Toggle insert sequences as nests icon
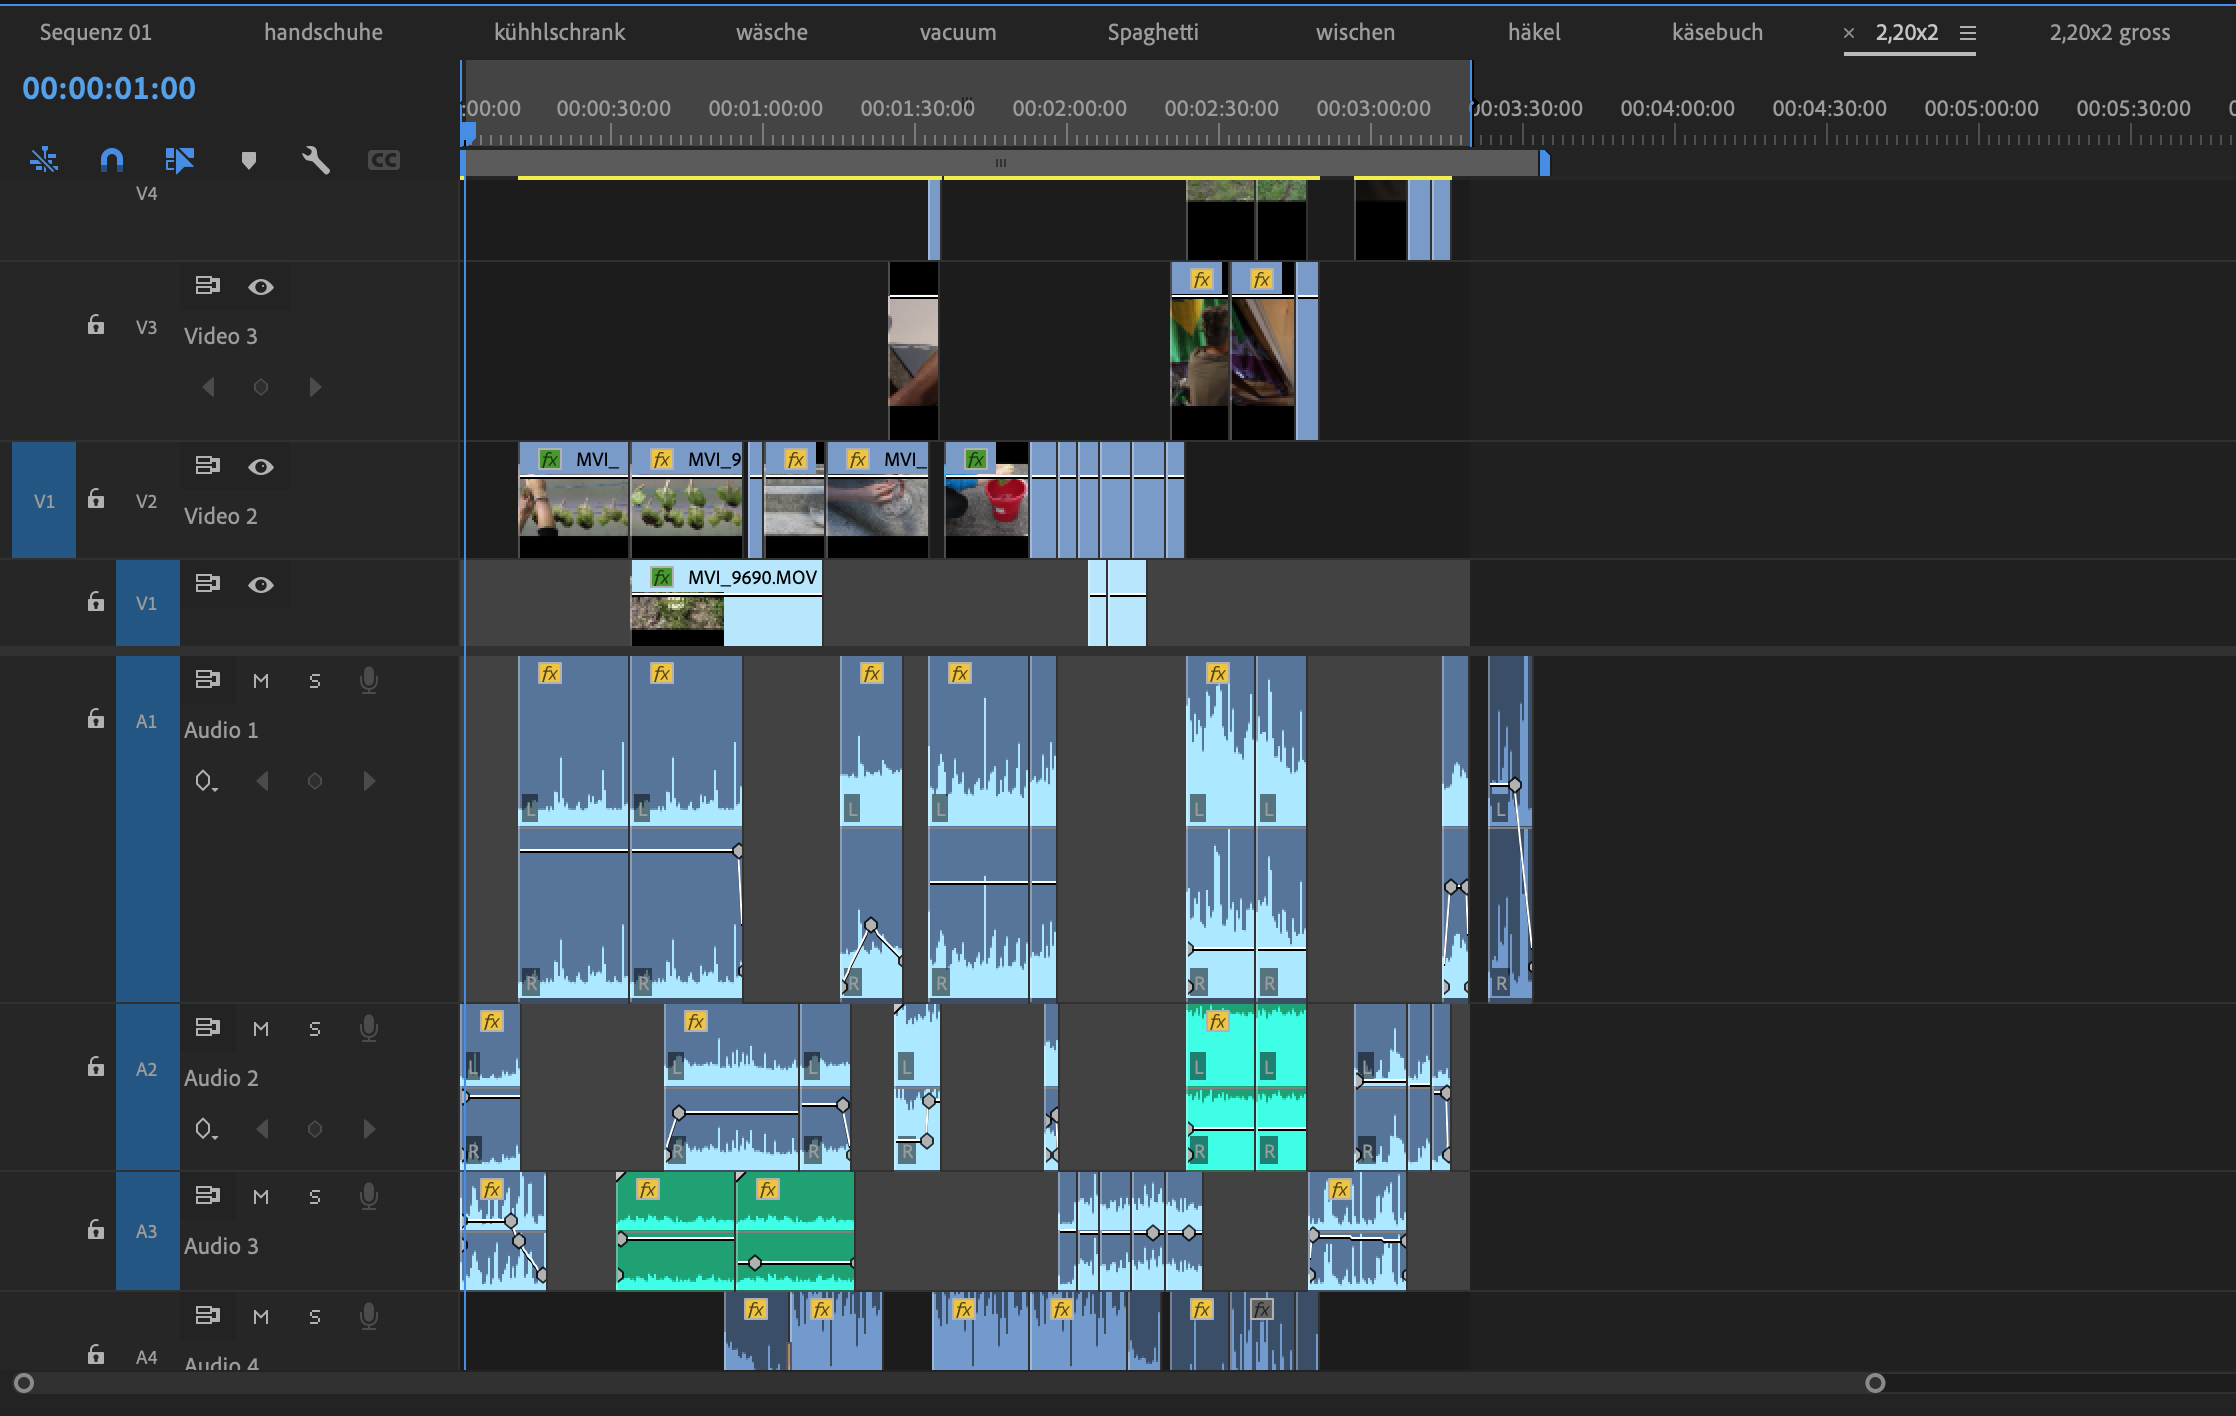Image resolution: width=2236 pixels, height=1416 pixels. click(44, 160)
